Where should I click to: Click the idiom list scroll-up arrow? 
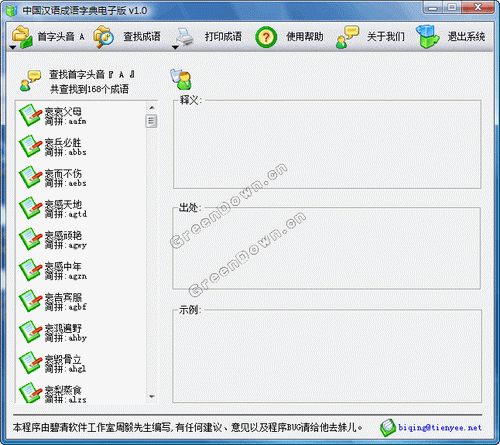152,108
